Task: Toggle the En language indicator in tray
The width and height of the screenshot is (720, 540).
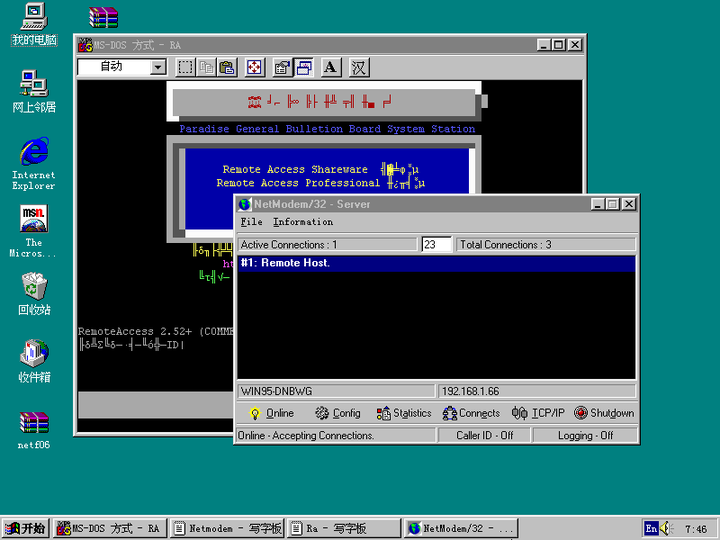Action: click(x=652, y=528)
